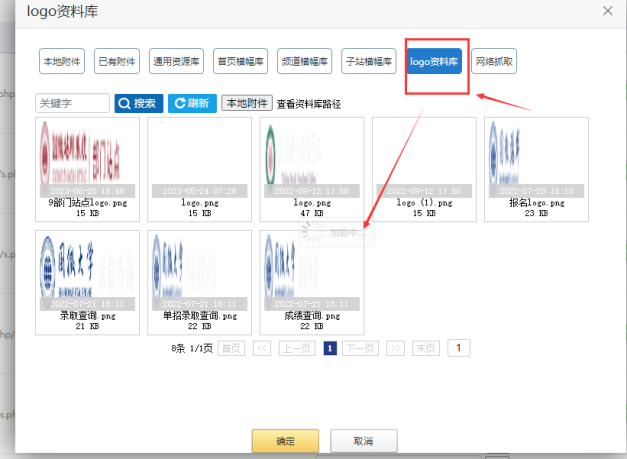Switch to the 本地附件 tab
Viewport: 627px width, 459px height.
(63, 62)
